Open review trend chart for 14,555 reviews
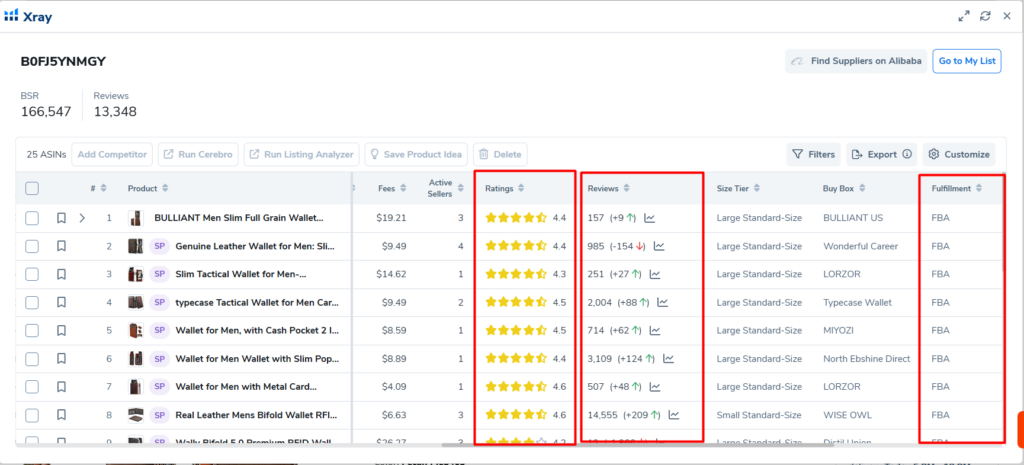The width and height of the screenshot is (1024, 465). [674, 415]
